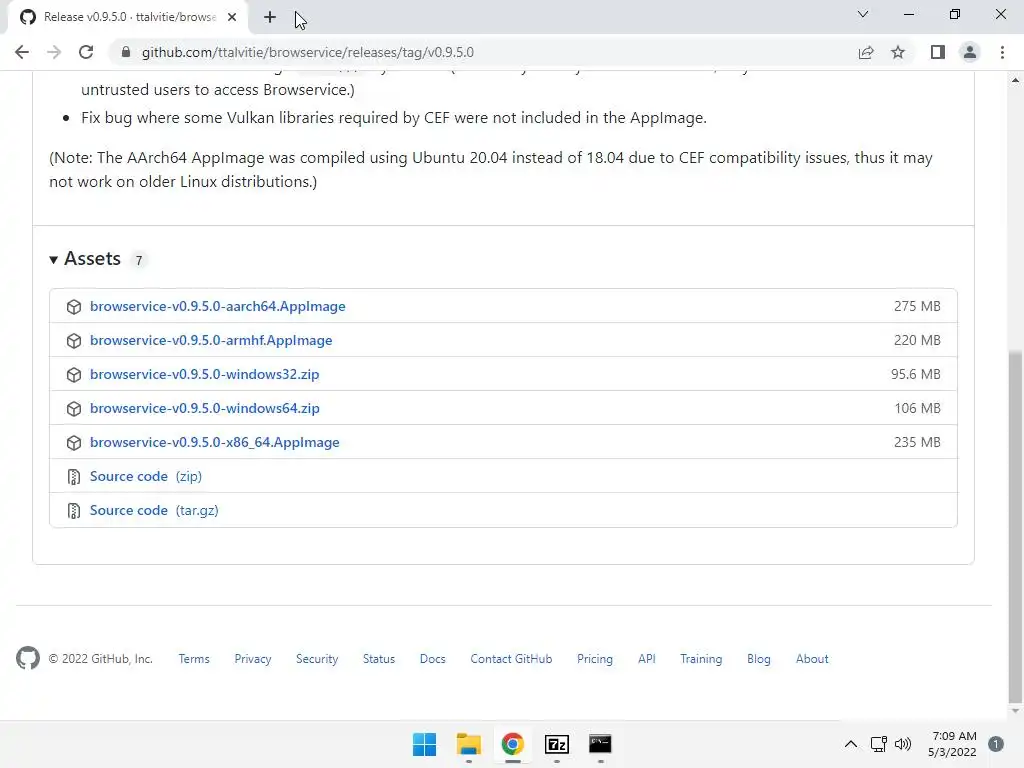
Task: Select the Release v0.9.5.0 tab
Action: (x=128, y=17)
